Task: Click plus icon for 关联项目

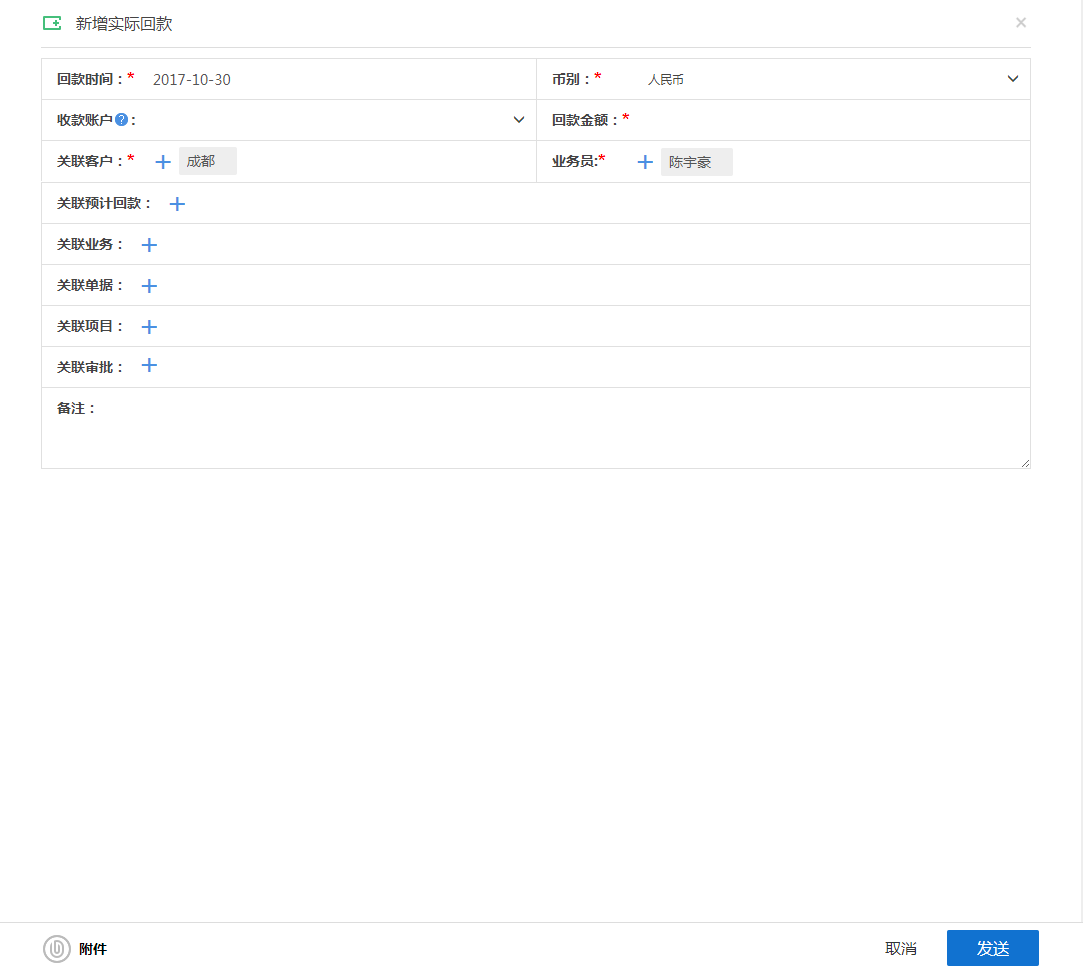Action: pos(149,327)
